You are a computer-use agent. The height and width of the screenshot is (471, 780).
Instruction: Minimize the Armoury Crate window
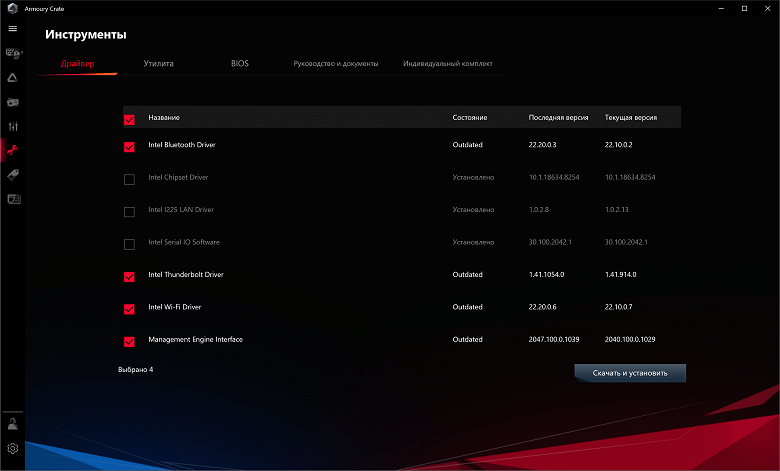point(721,8)
